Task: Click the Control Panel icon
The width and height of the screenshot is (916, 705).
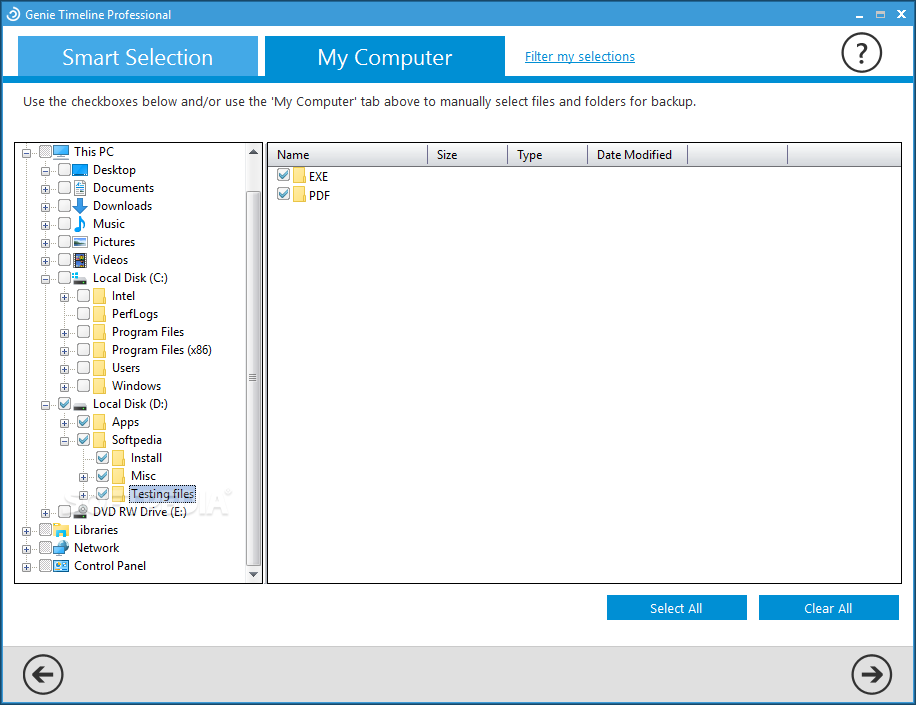Action: (61, 566)
